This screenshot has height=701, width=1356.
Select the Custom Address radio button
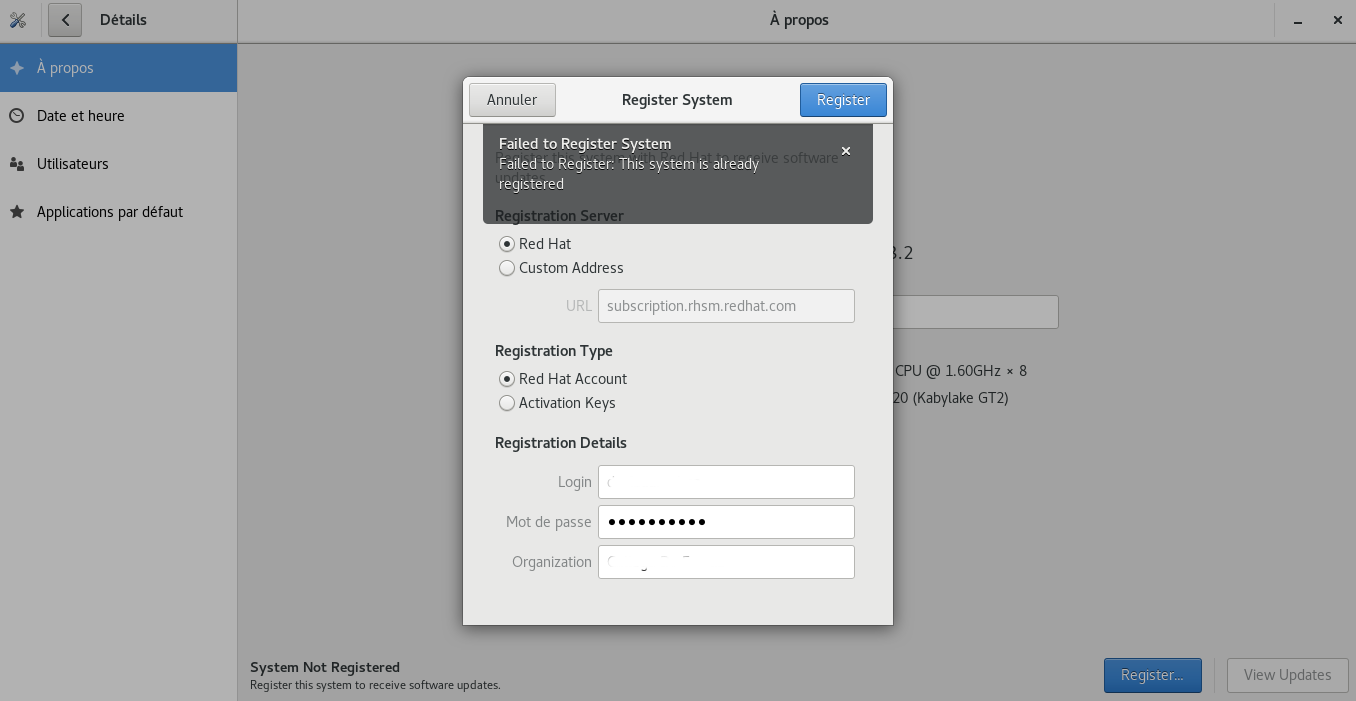point(507,268)
